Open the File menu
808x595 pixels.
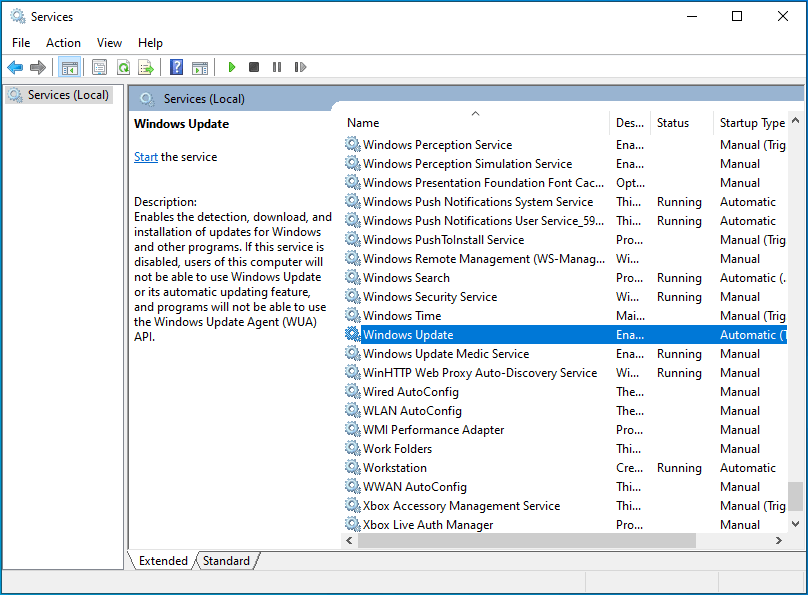[21, 43]
